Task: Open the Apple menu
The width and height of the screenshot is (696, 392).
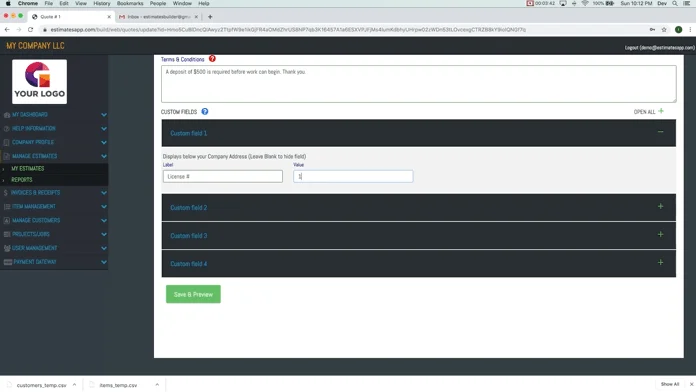Action: click(8, 3)
